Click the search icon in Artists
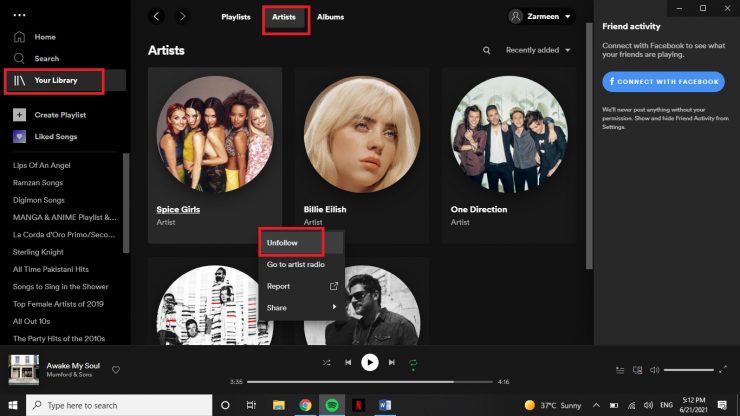 [487, 50]
